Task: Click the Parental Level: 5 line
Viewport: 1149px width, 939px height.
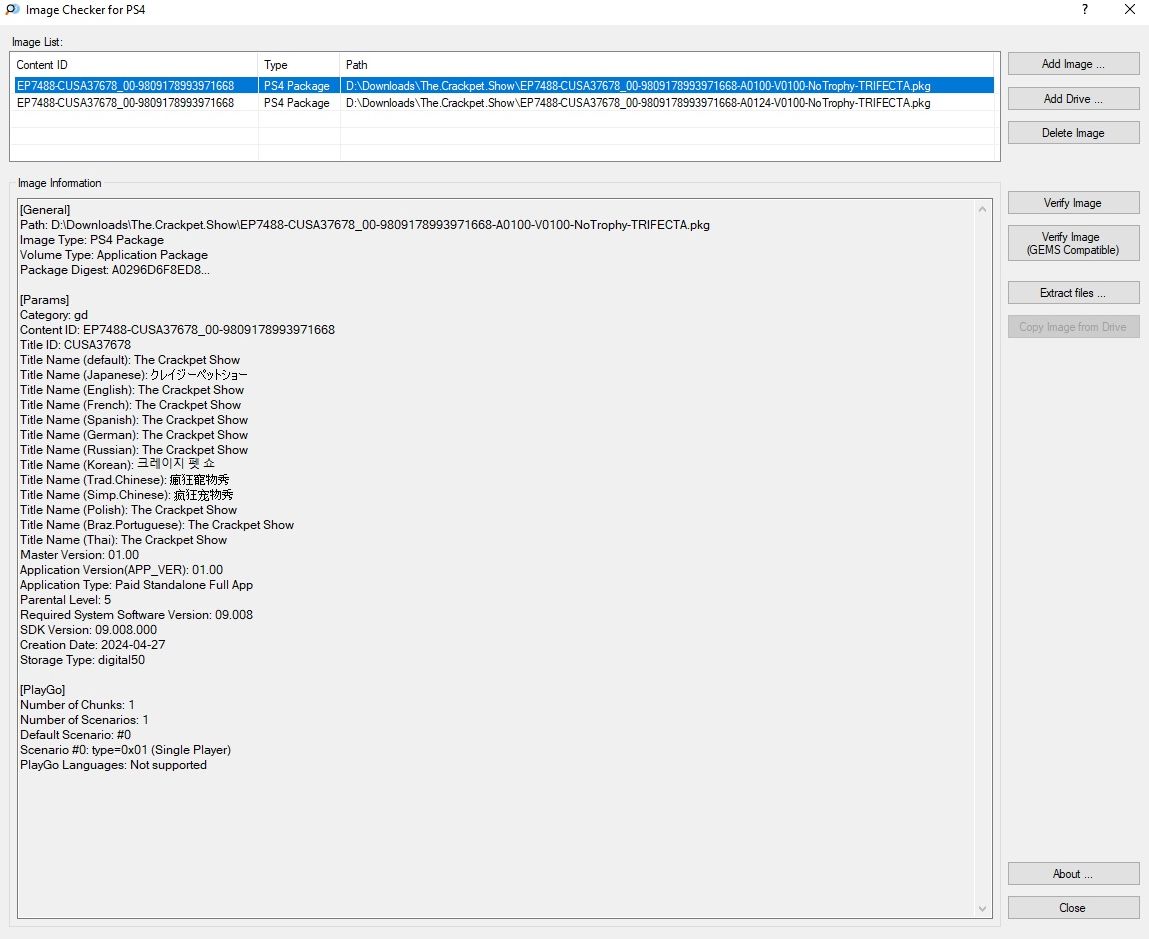Action: [x=65, y=600]
